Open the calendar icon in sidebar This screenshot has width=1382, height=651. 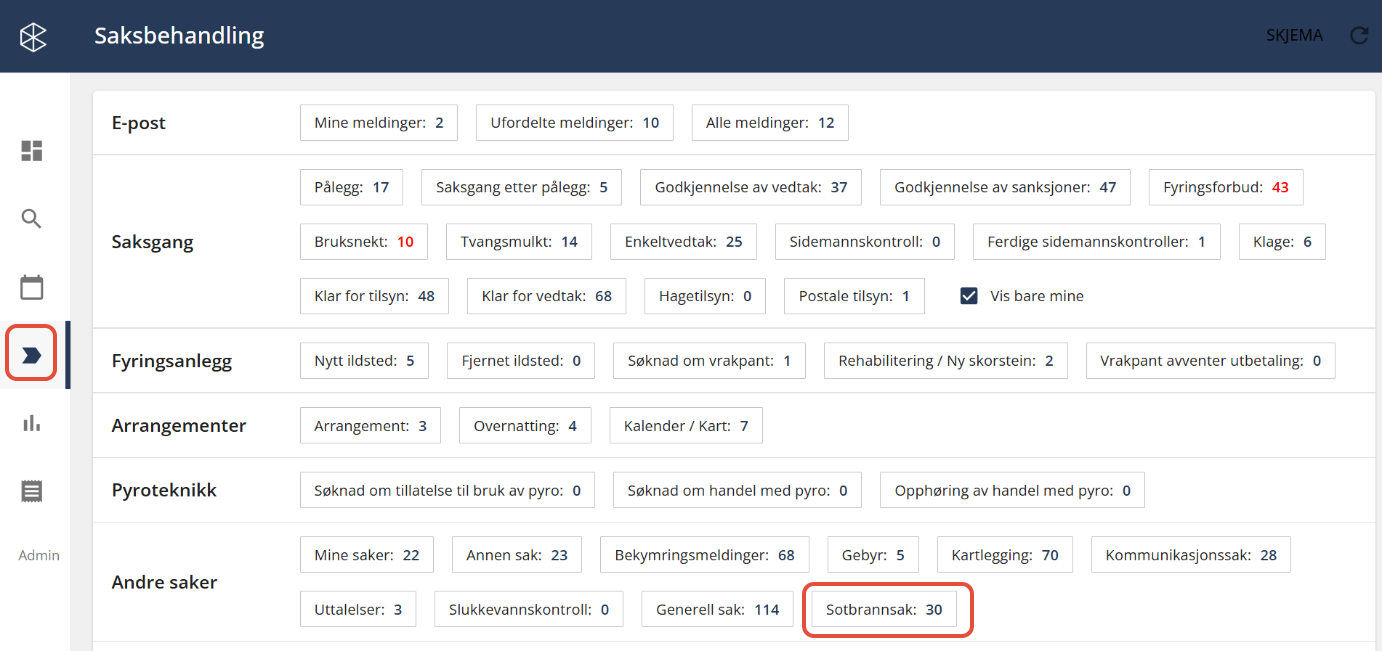32,287
